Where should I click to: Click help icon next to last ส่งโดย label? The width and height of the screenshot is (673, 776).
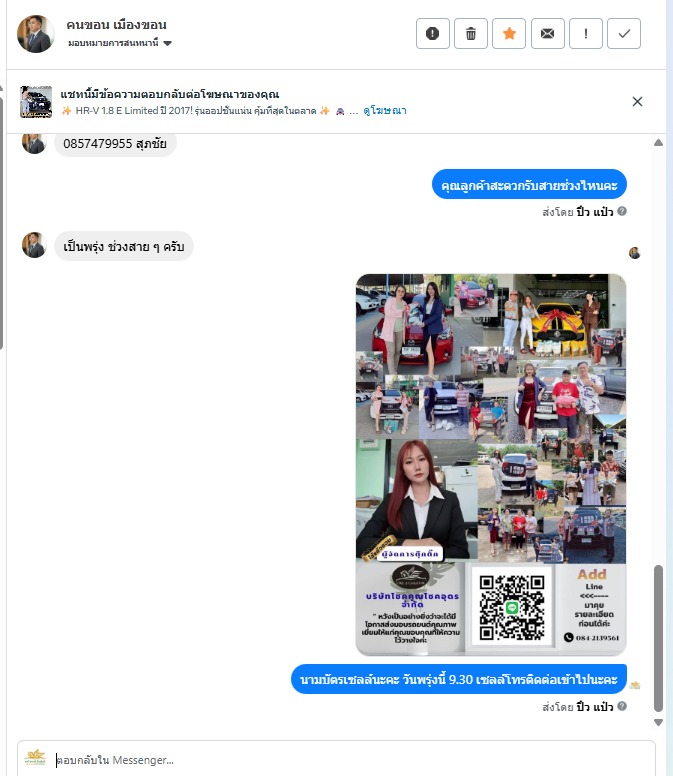point(622,706)
